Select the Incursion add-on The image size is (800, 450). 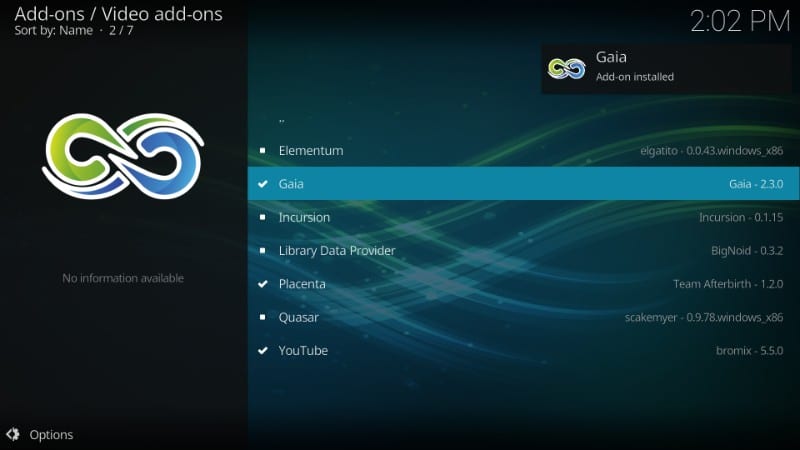click(523, 217)
